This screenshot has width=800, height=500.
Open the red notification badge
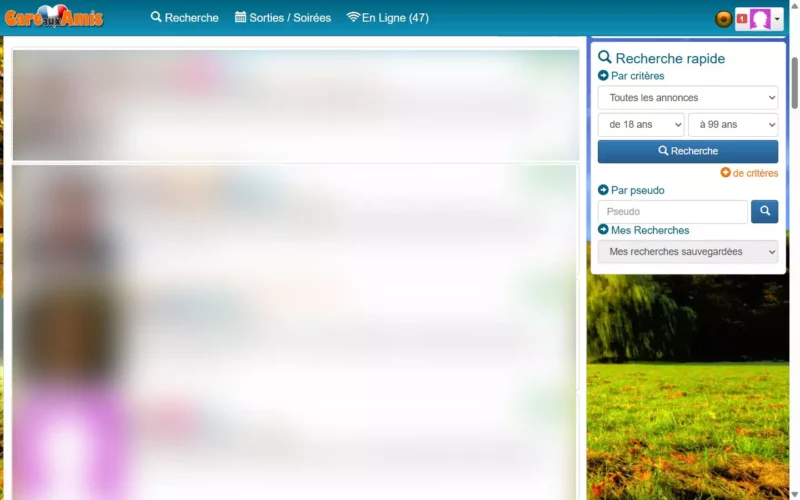point(741,19)
